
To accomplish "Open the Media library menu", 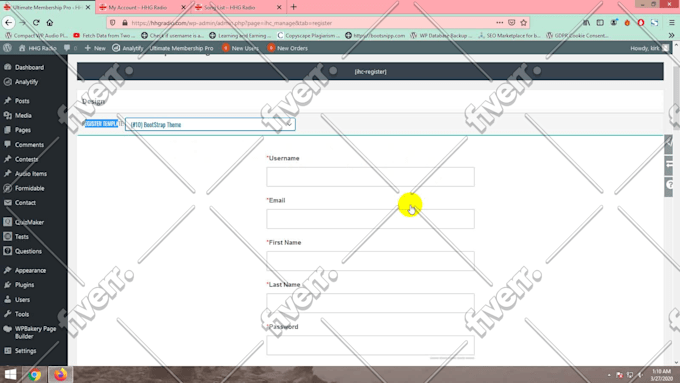I will click(23, 115).
